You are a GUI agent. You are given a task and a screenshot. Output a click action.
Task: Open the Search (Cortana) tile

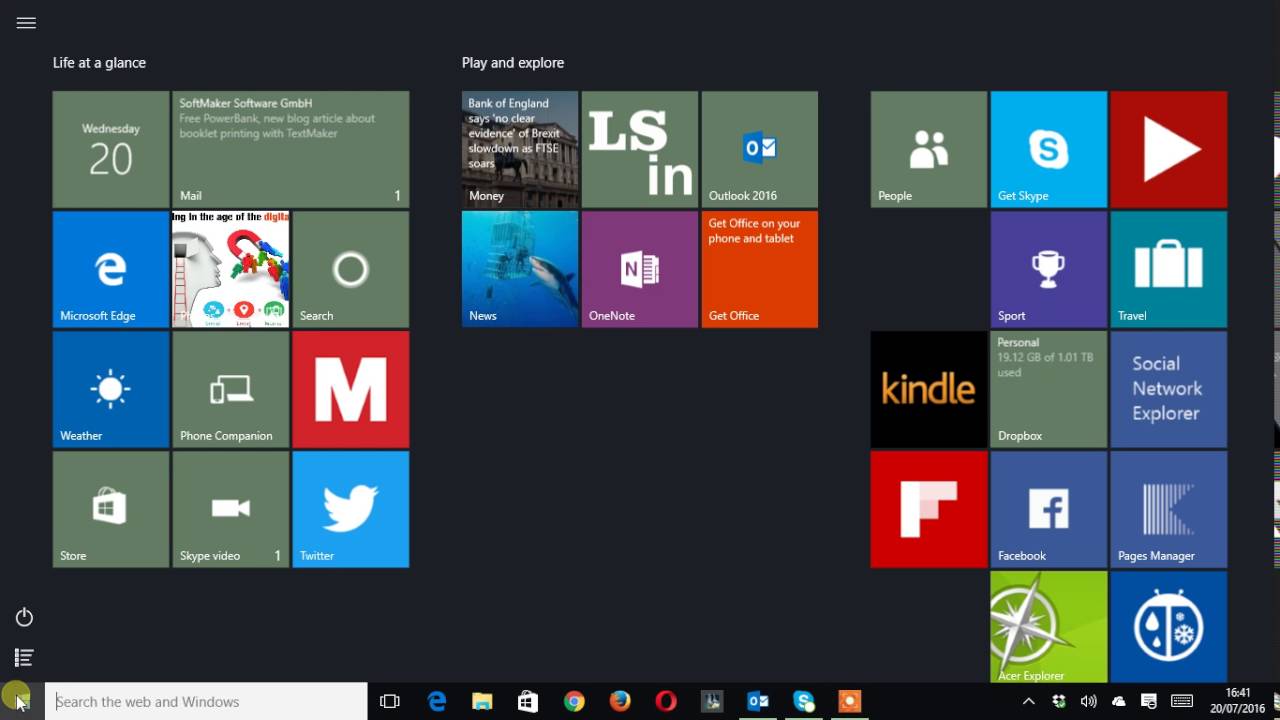click(351, 269)
